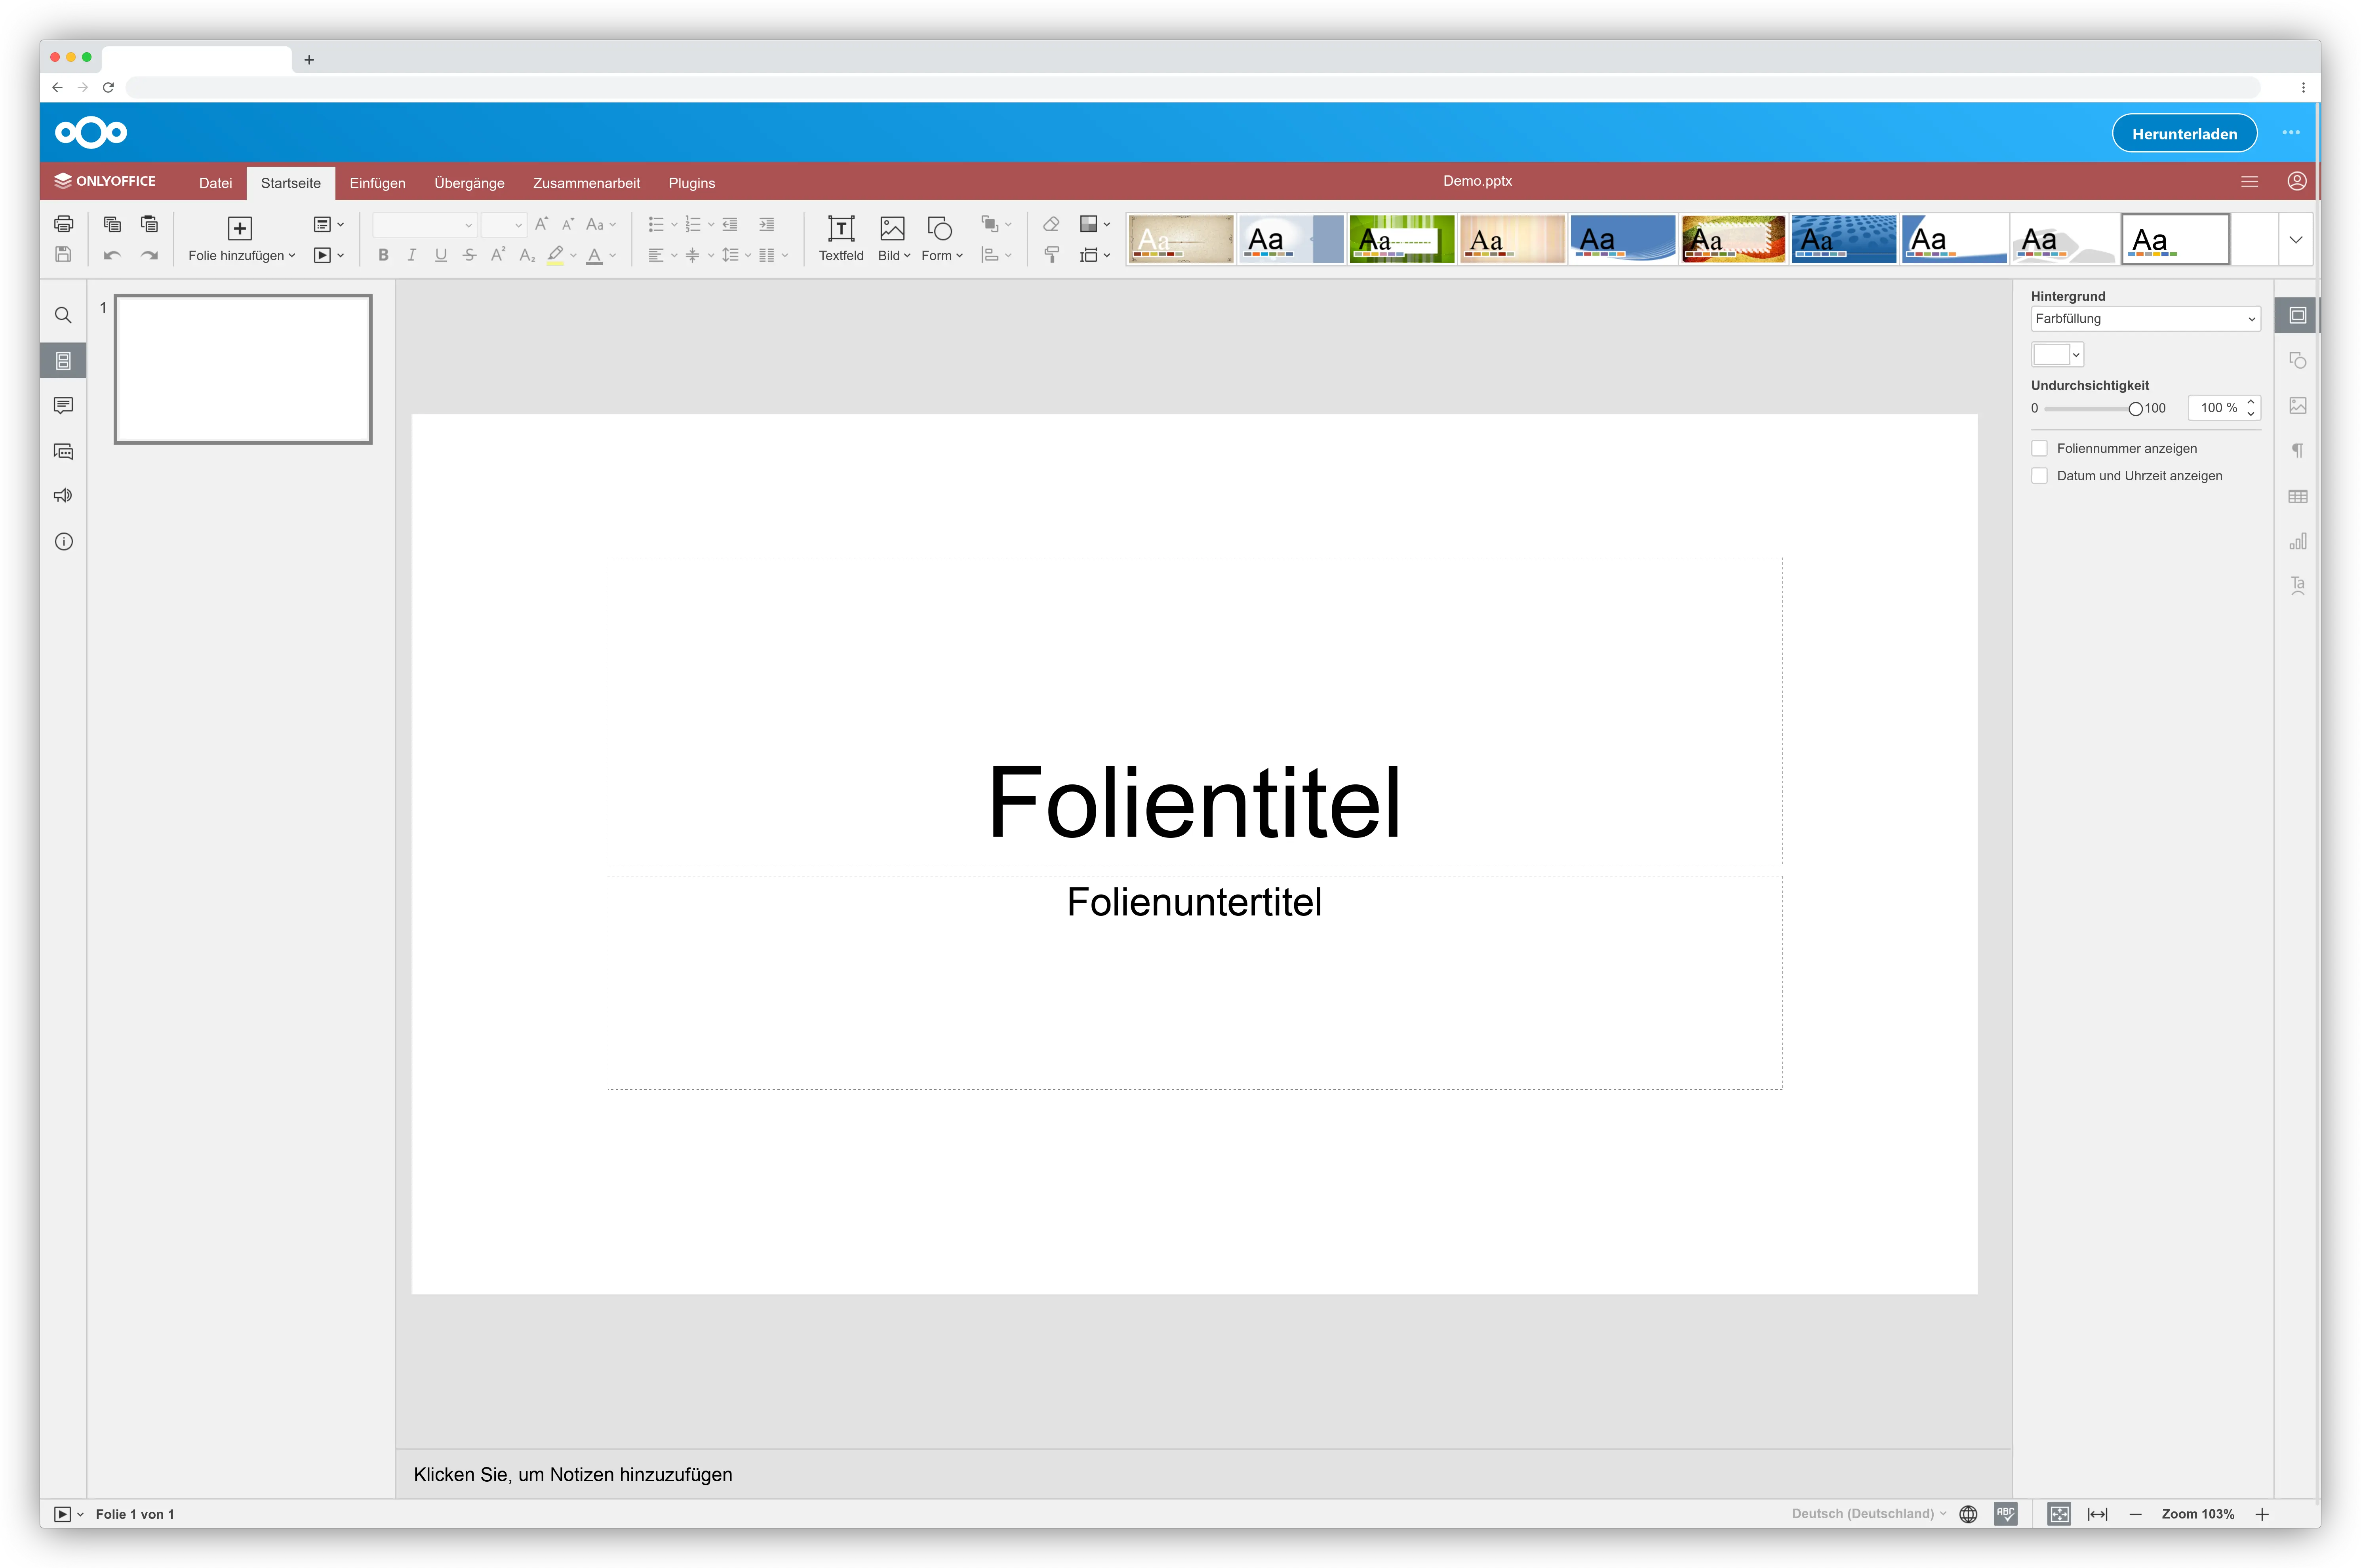Toggle spell checking in status bar
Screen dimensions: 2361x1568
[x=2005, y=1514]
